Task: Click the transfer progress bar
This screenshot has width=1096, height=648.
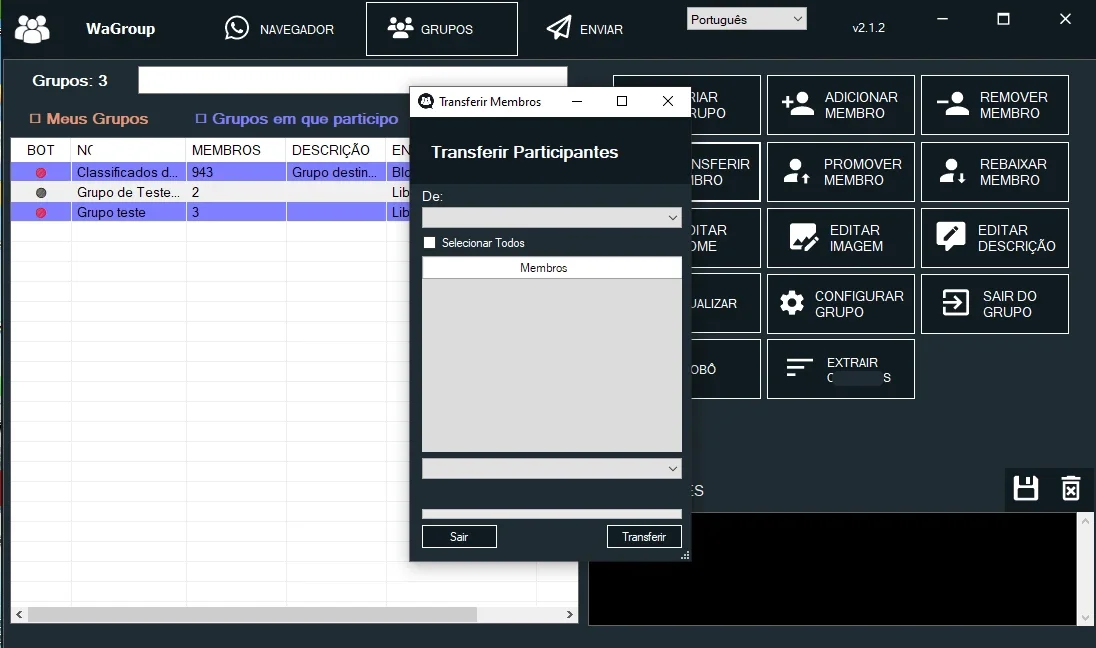Action: 551,514
